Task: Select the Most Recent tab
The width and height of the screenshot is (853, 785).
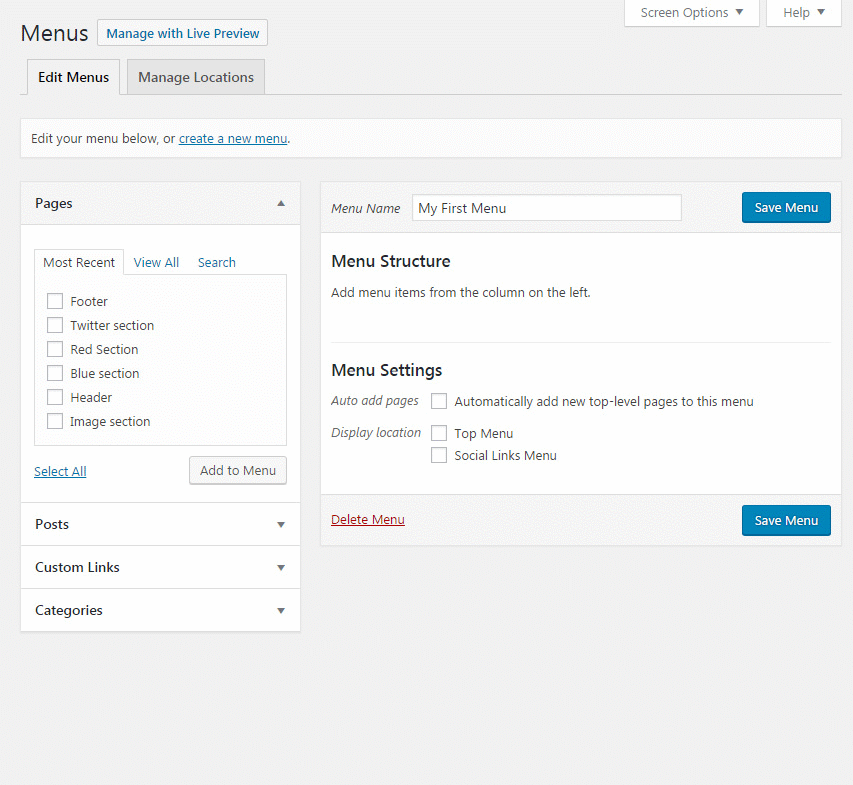Action: [x=79, y=262]
